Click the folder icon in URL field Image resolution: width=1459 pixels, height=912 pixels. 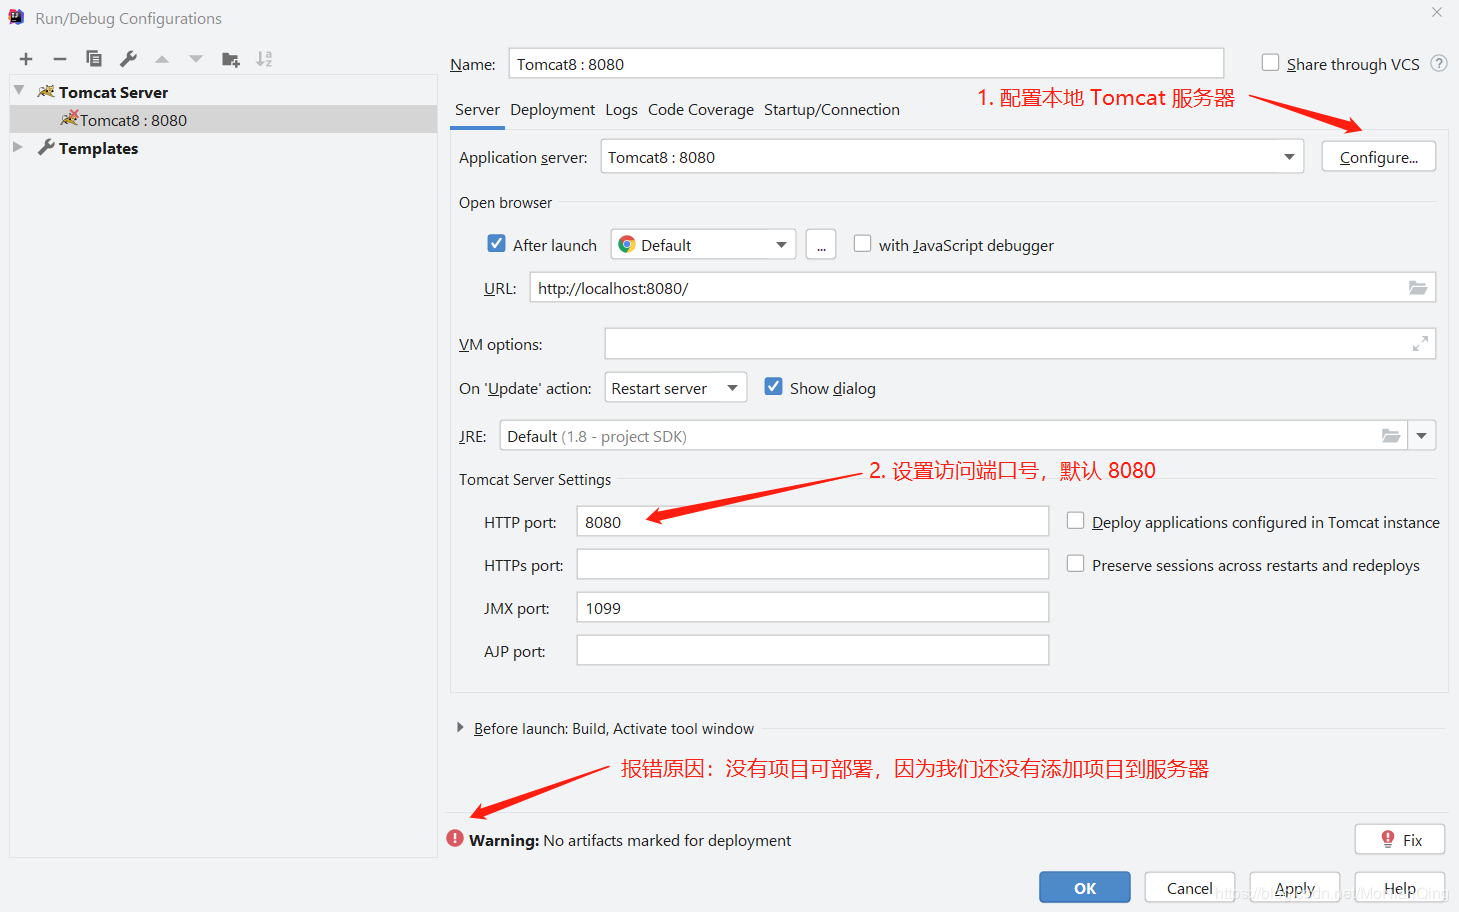[x=1418, y=288]
